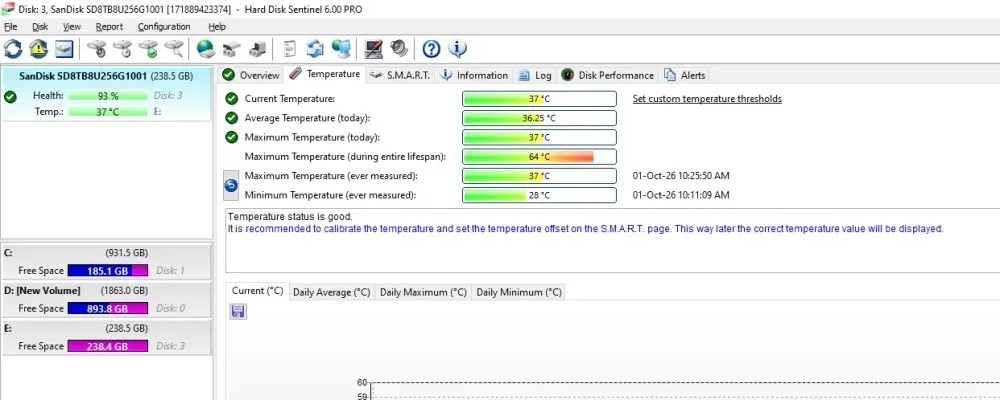This screenshot has width=1000, height=400.
Task: Click the Average Temperature 36.25 °C gauge
Action: (x=539, y=118)
